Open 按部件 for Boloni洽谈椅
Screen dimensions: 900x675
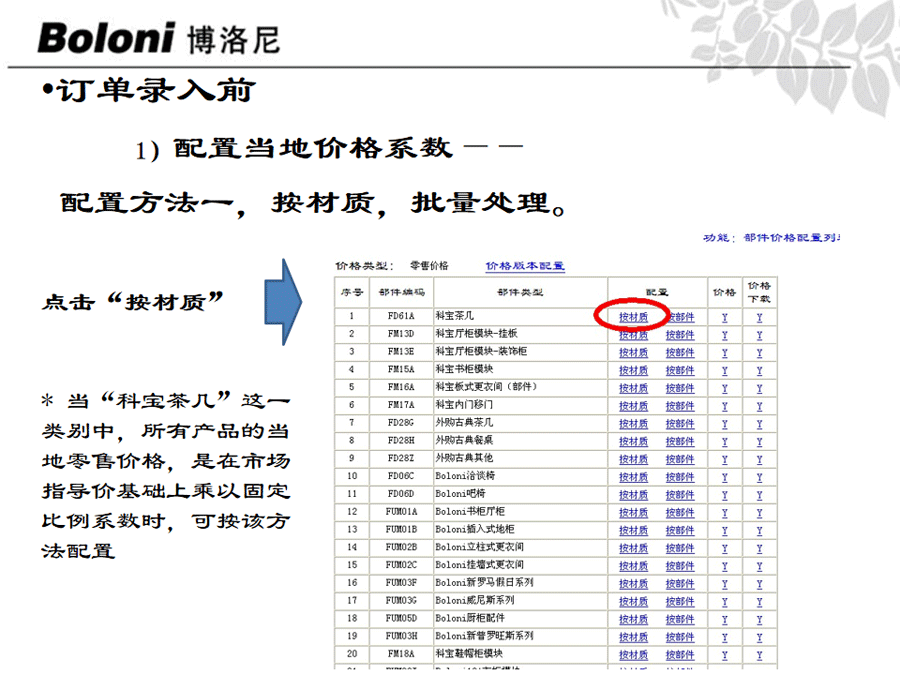pyautogui.click(x=680, y=476)
